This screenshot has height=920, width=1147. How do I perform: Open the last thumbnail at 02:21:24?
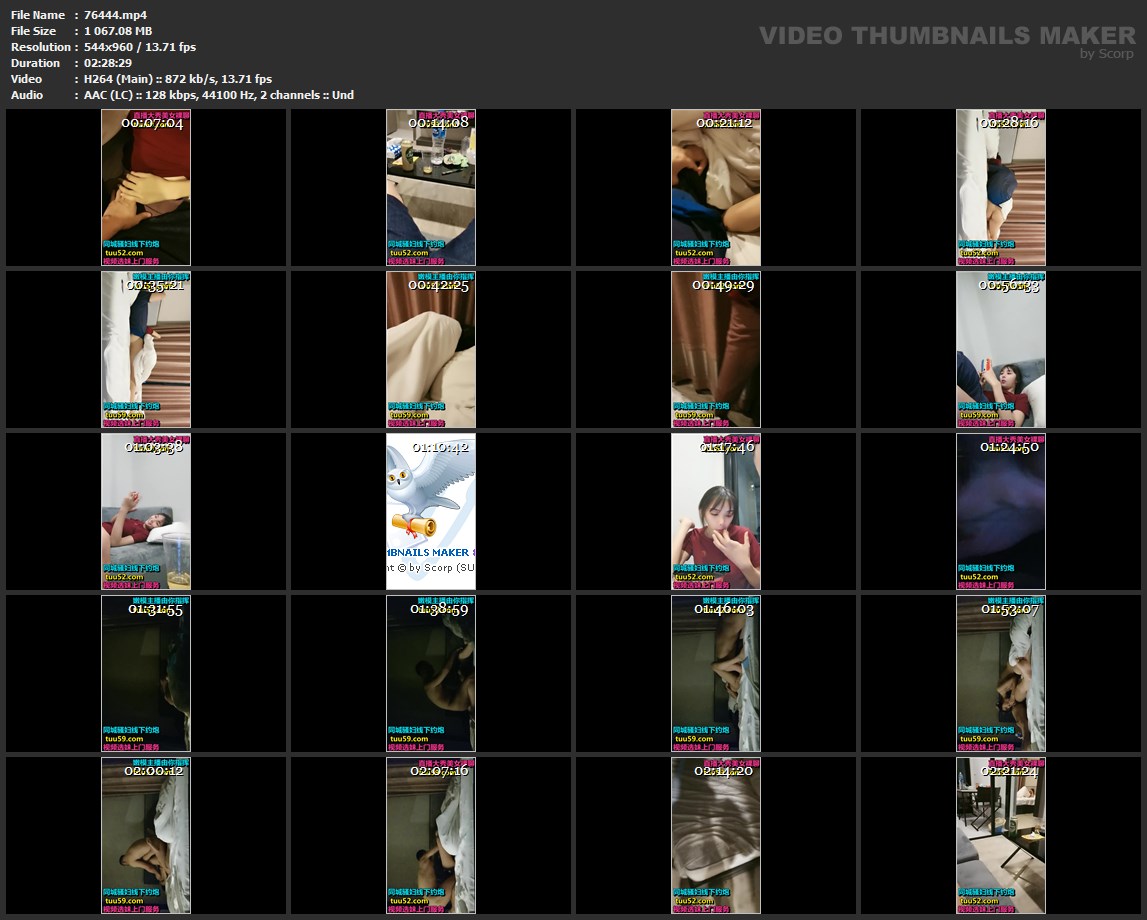click(1001, 836)
